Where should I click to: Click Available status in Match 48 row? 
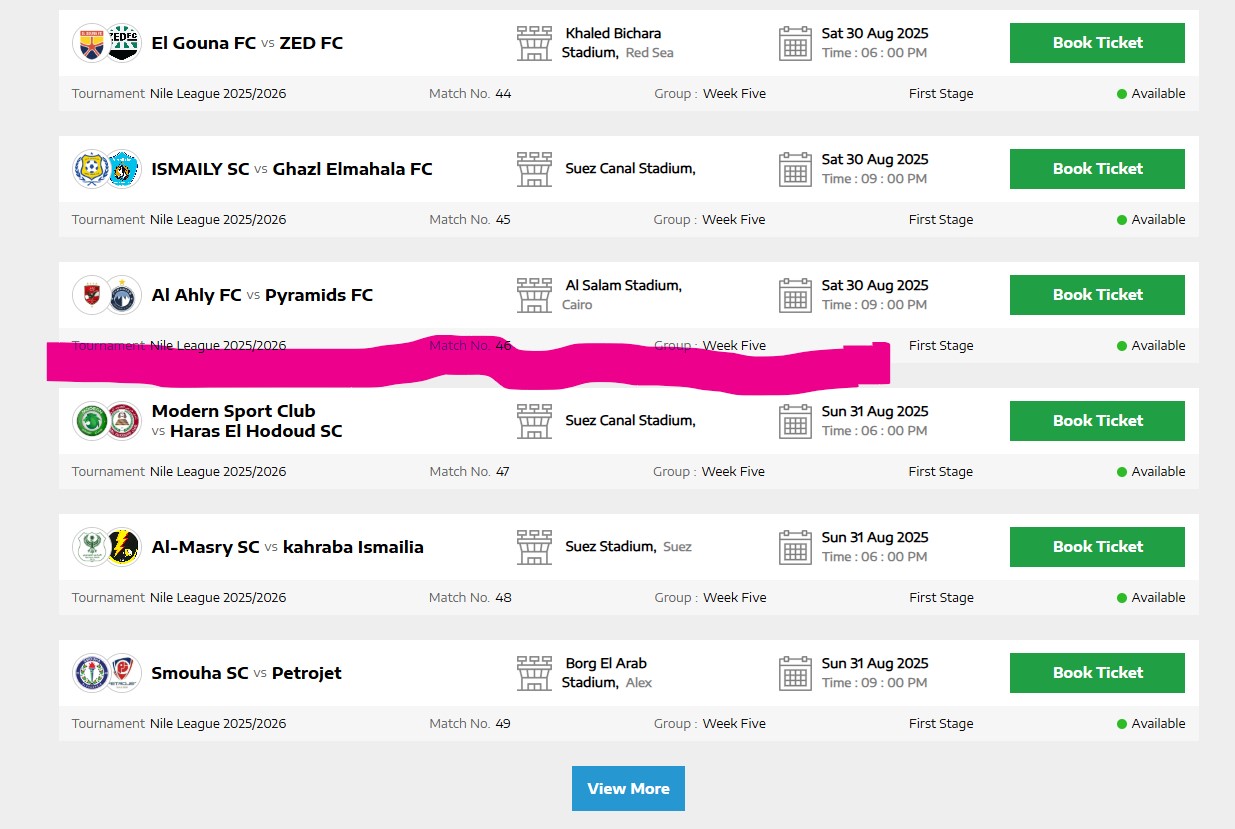click(x=1151, y=598)
